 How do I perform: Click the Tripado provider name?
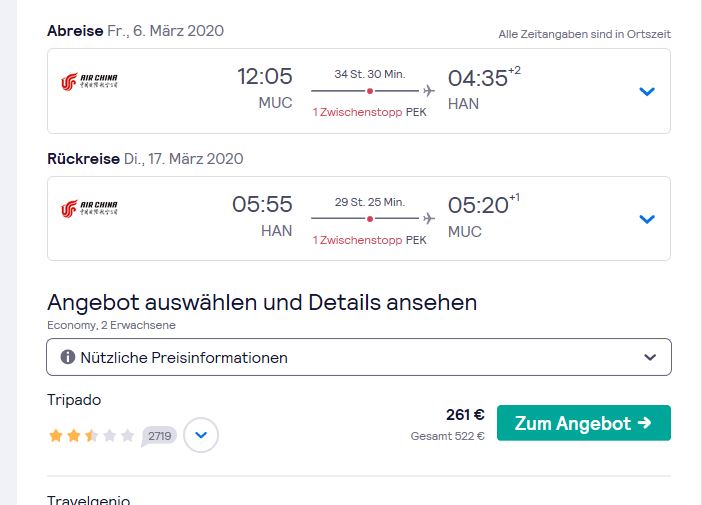coord(74,400)
